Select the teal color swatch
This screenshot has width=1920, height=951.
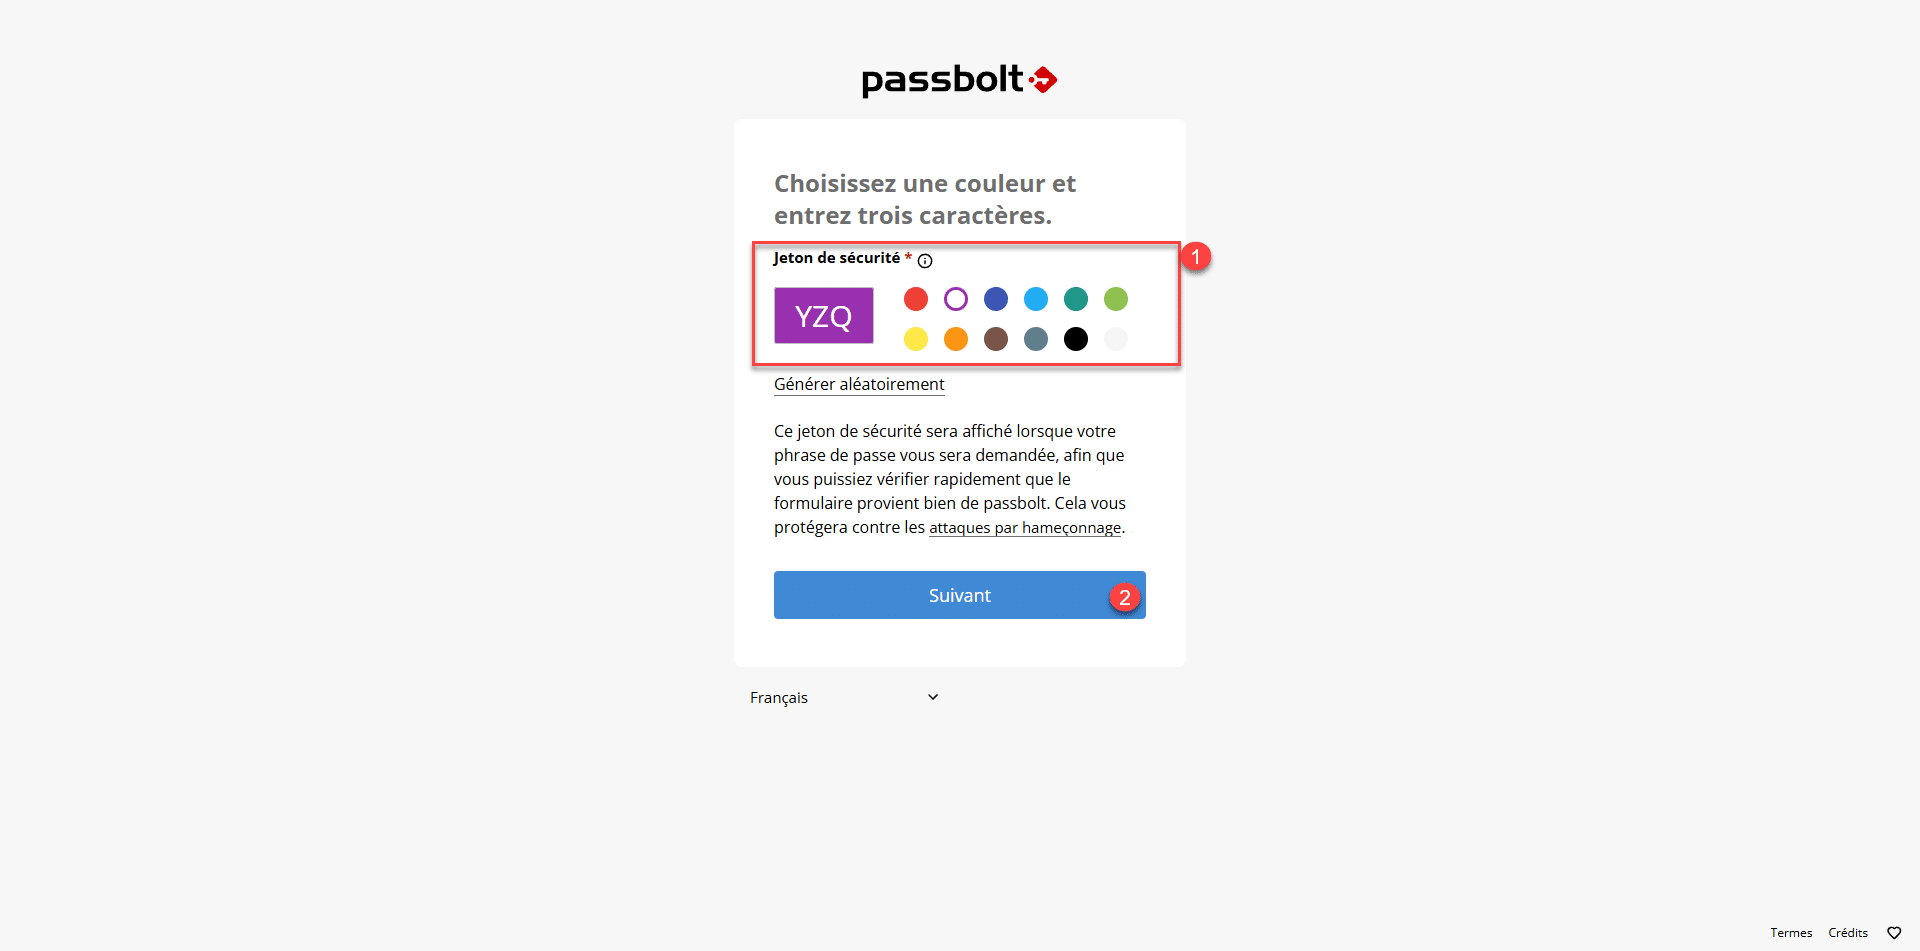pos(1076,299)
